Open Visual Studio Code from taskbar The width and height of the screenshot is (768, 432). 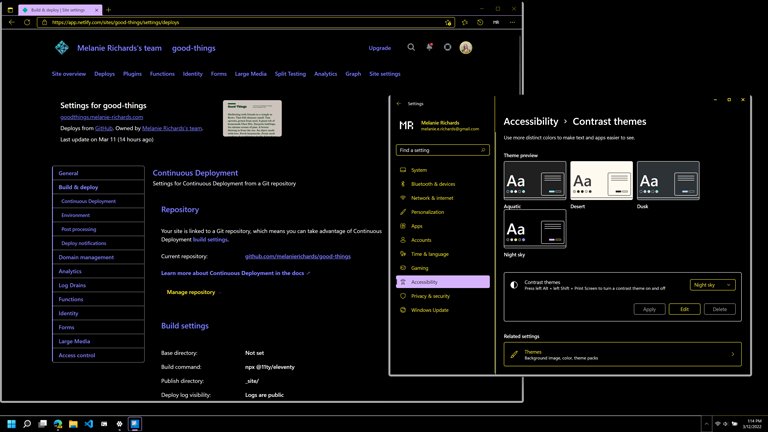[x=89, y=424]
